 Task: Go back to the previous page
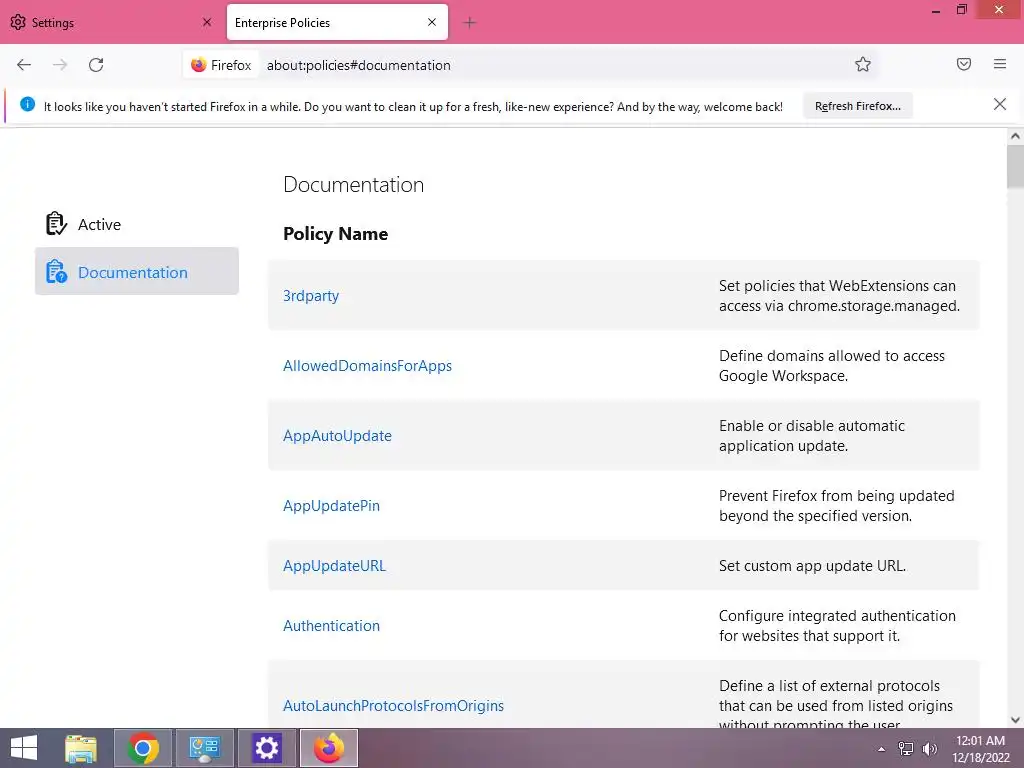tap(24, 65)
